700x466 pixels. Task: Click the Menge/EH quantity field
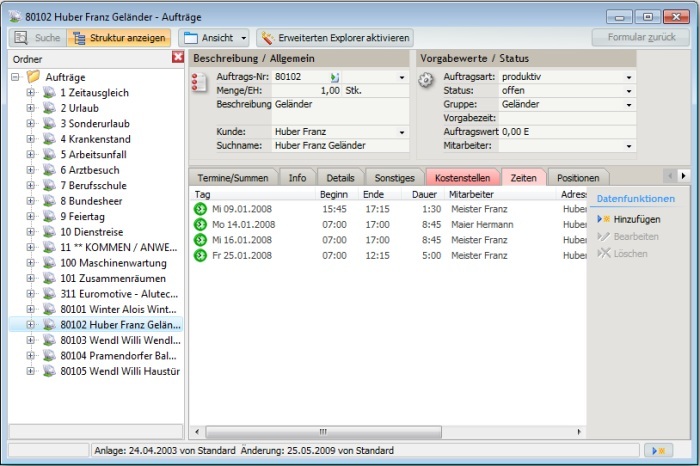[306, 91]
